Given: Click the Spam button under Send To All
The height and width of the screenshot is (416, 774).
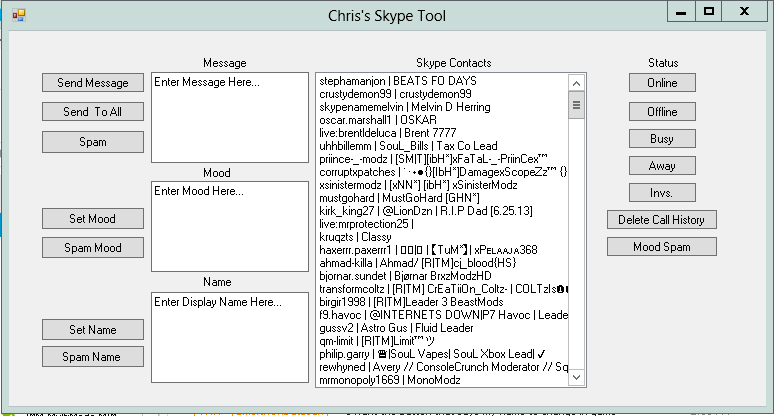Looking at the screenshot, I should pos(93,142).
